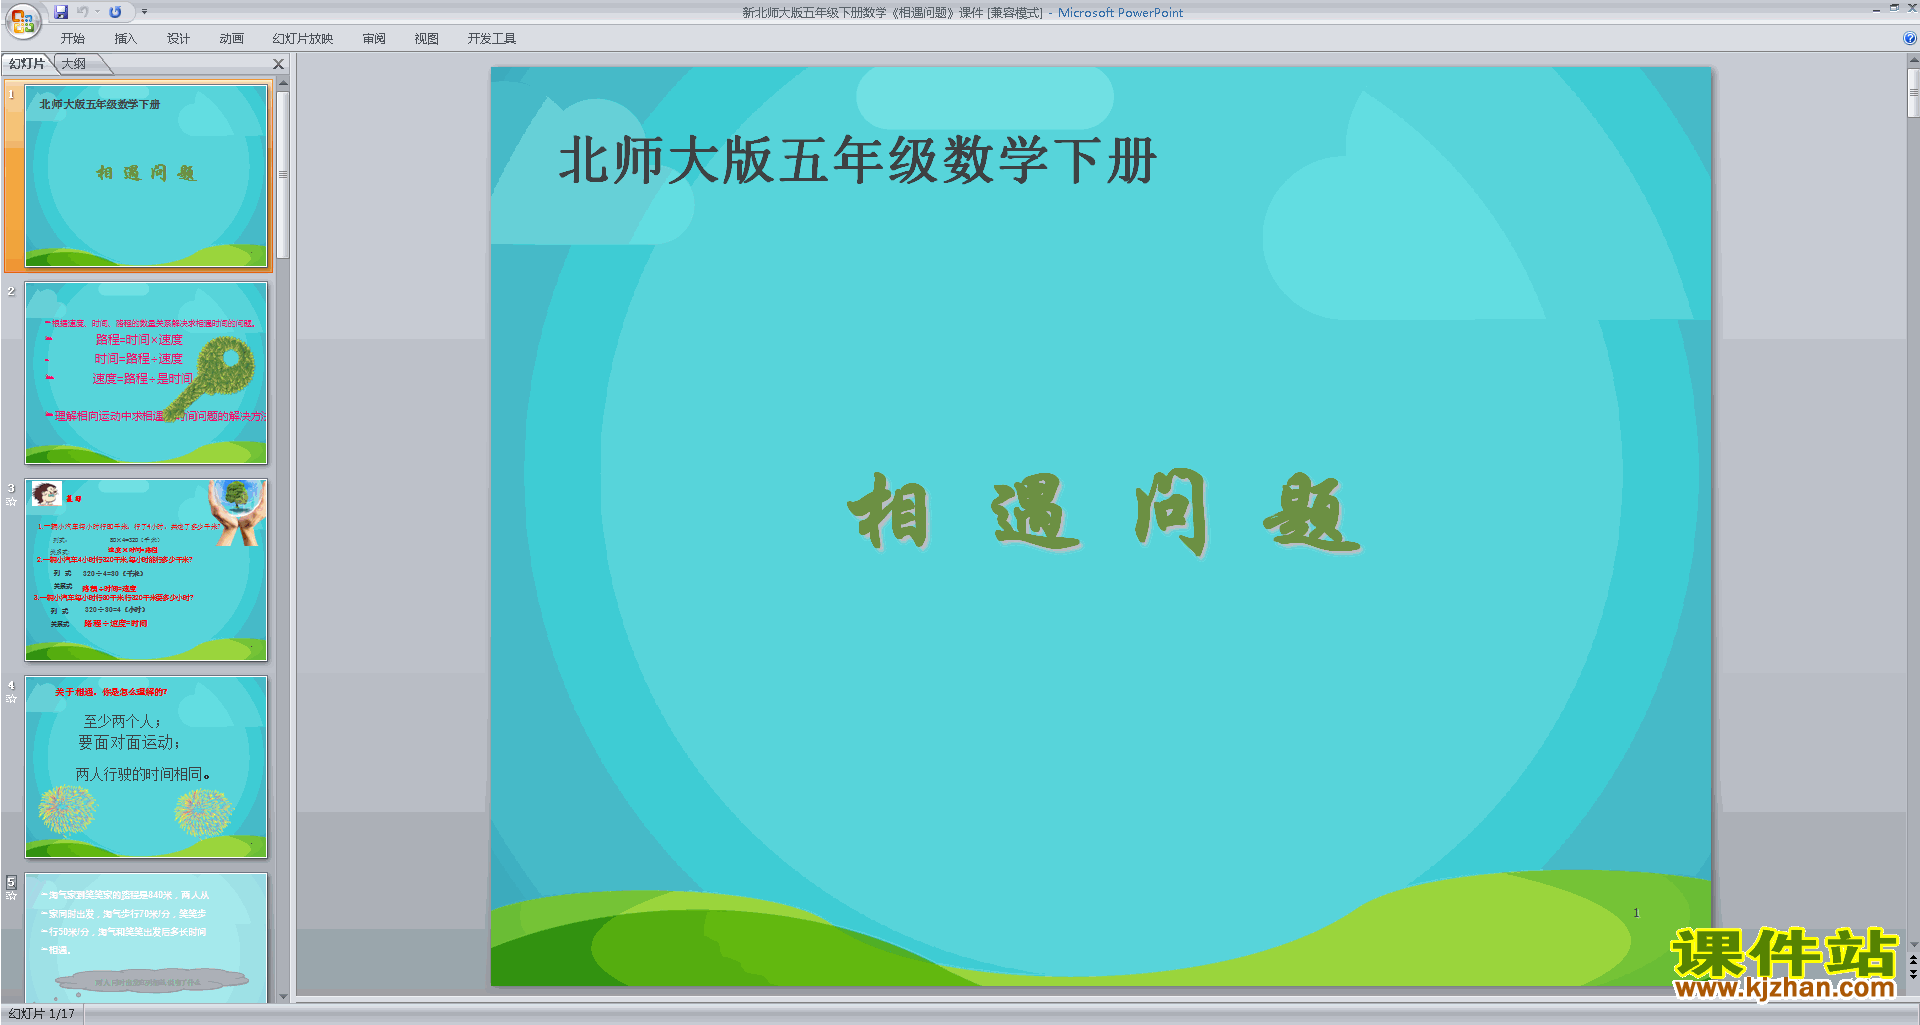Select slide 4 thumbnail about 关于相遇
The height and width of the screenshot is (1025, 1920).
(146, 766)
